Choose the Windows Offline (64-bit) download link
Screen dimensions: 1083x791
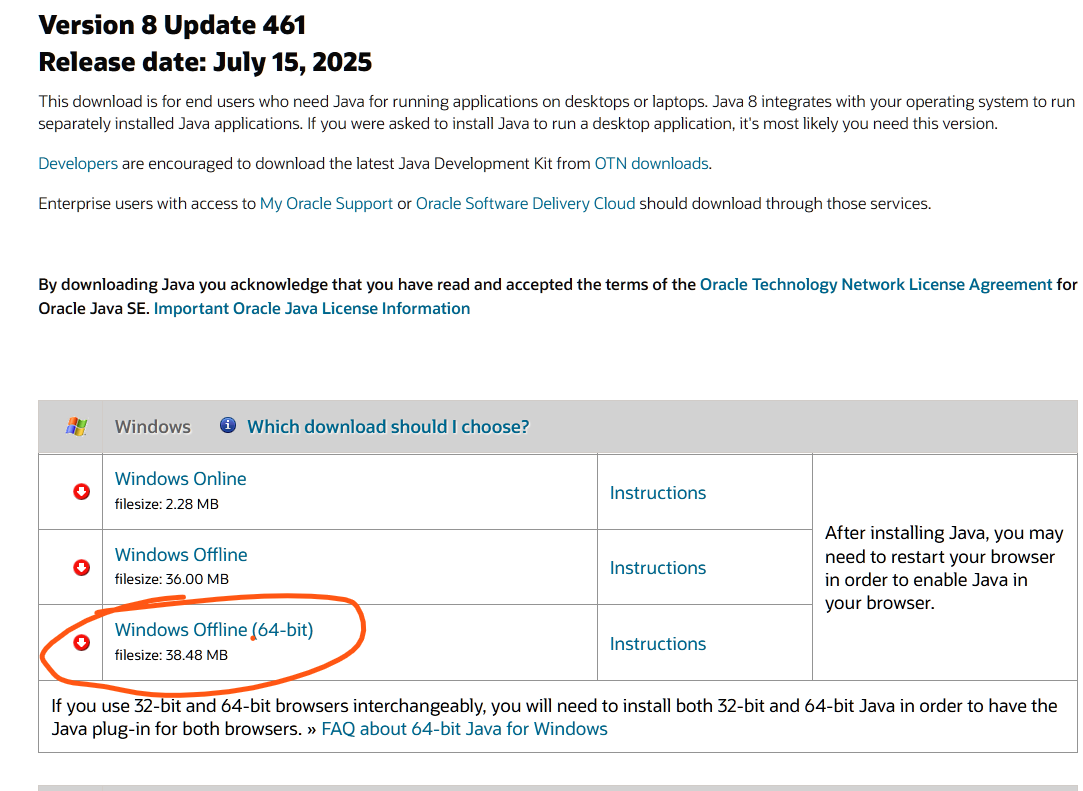click(x=213, y=630)
